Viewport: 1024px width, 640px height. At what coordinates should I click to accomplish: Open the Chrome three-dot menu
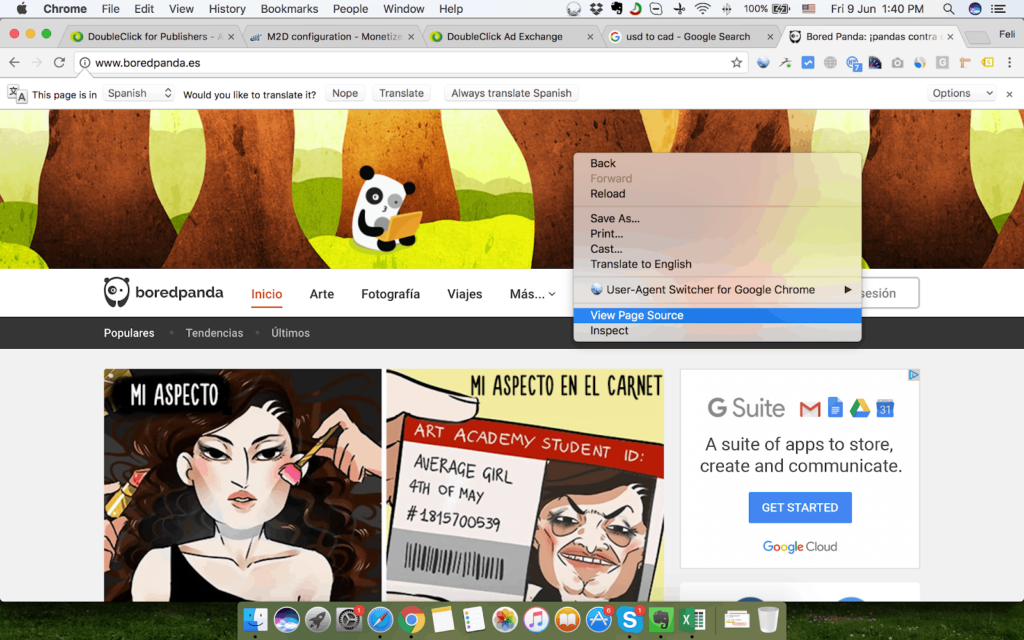[1009, 62]
